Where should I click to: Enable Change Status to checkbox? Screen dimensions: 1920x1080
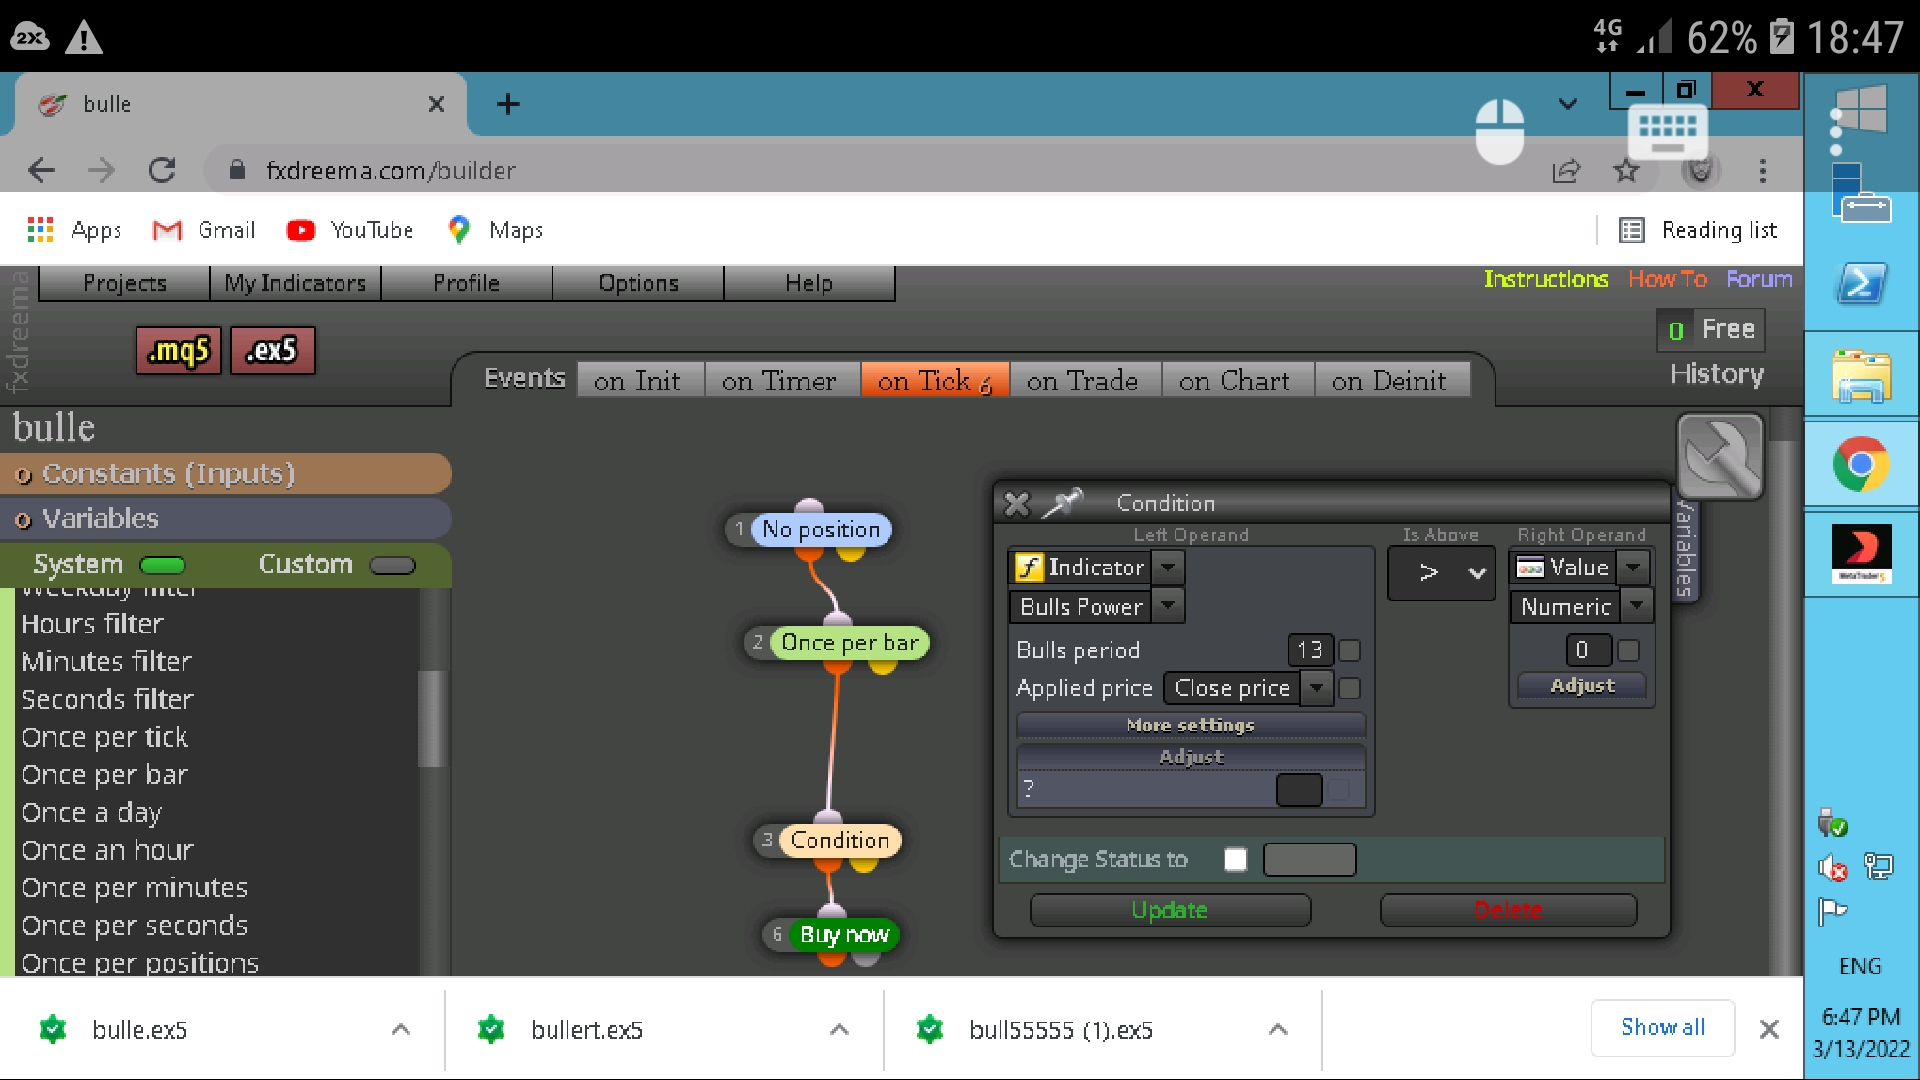[x=1235, y=860]
